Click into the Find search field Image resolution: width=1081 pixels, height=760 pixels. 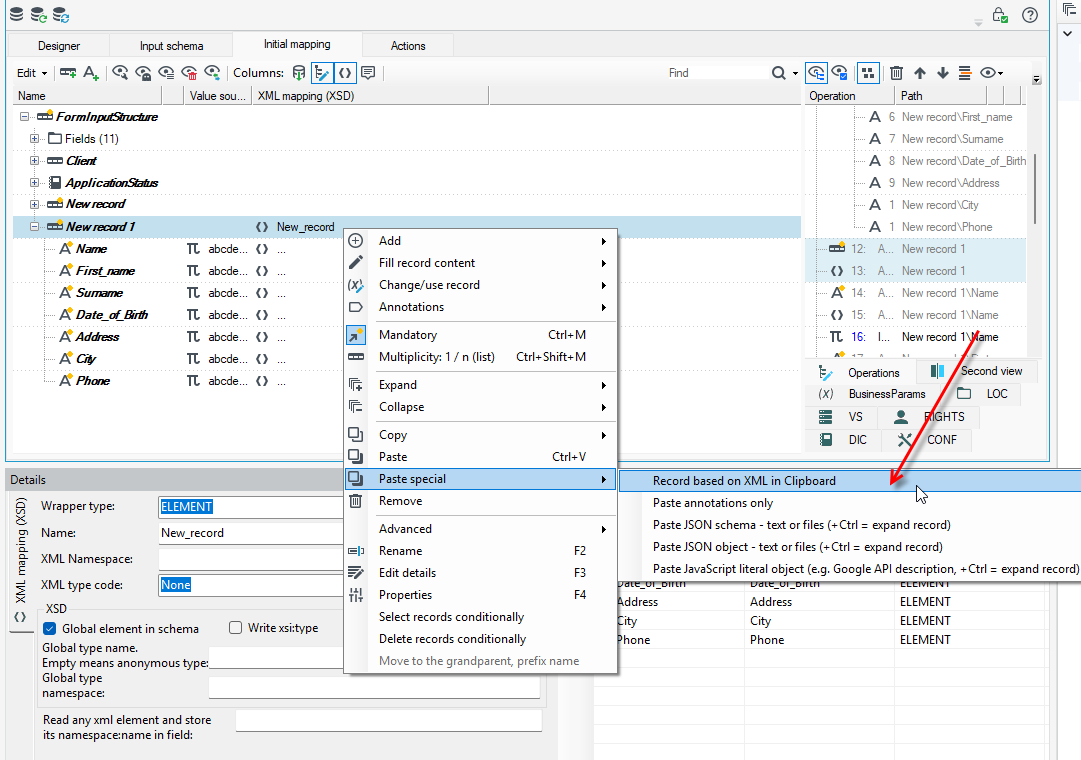(x=717, y=72)
